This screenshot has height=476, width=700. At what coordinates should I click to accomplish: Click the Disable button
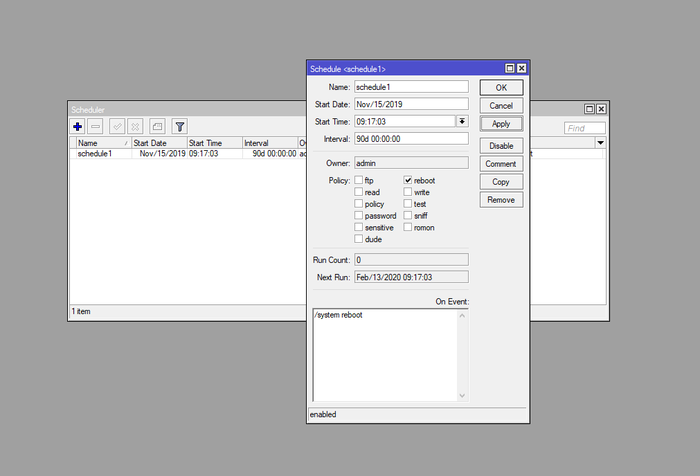coord(501,146)
